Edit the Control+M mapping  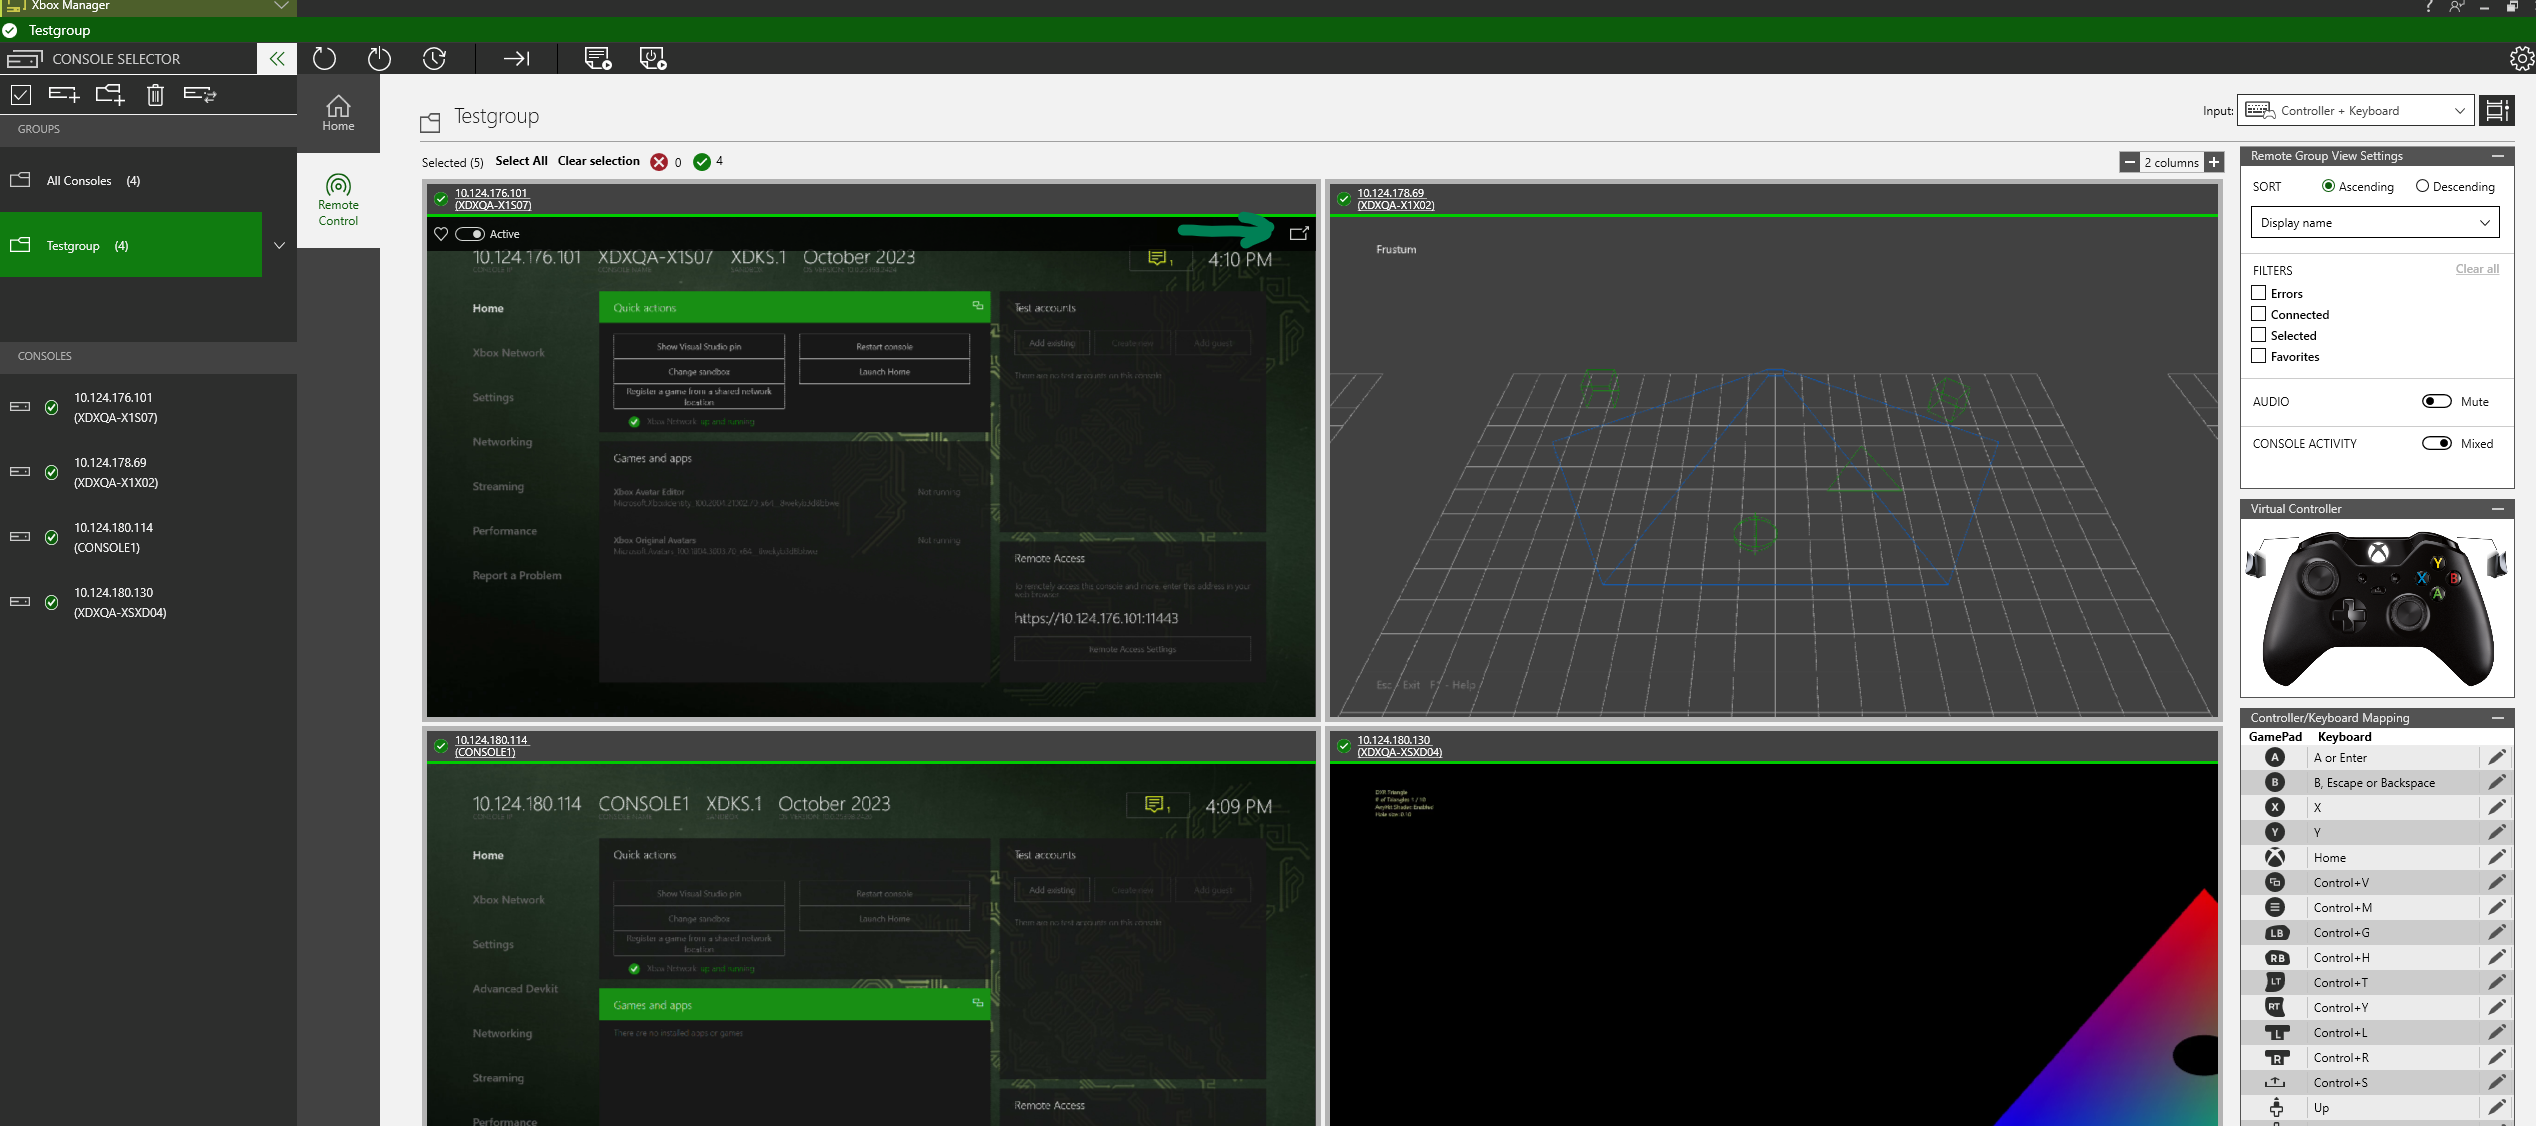click(2496, 908)
